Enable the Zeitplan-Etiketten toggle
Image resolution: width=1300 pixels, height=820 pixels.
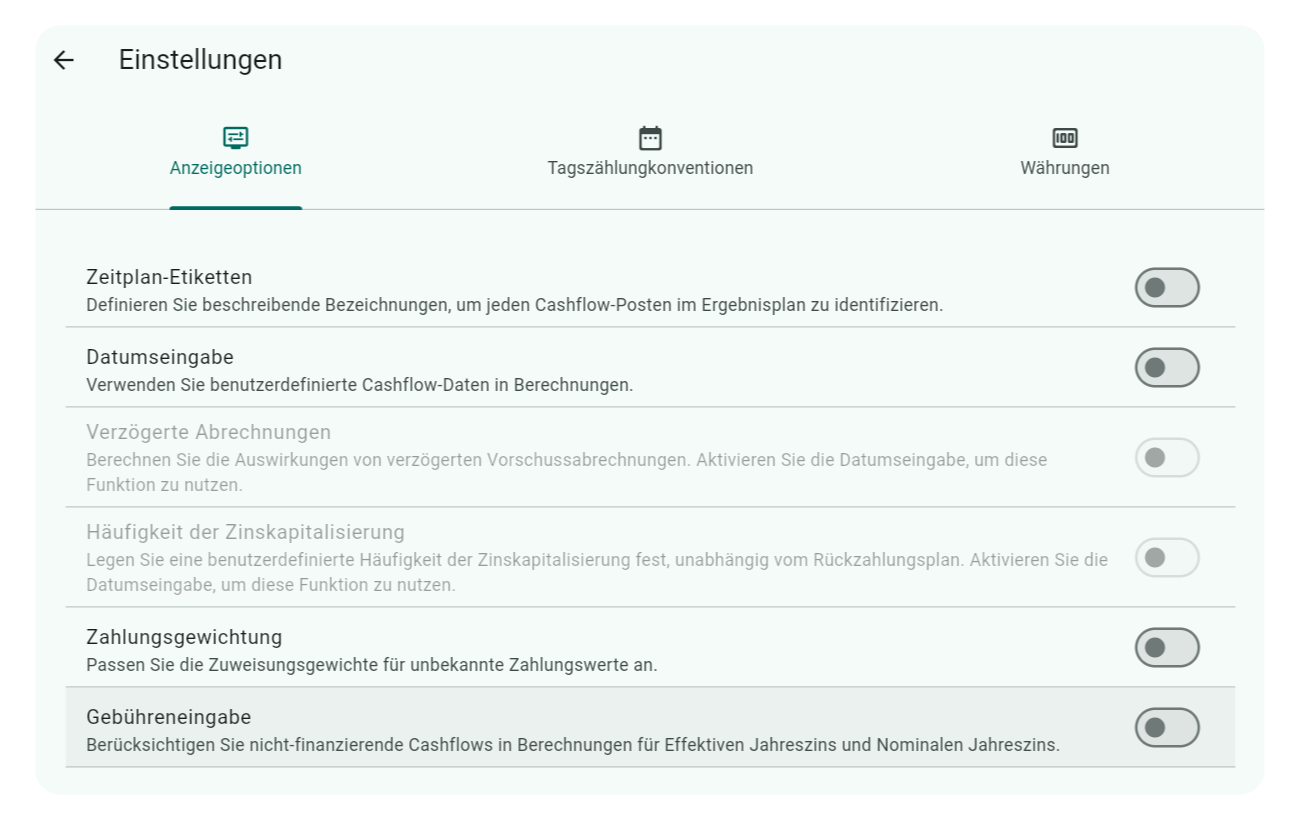1166,287
